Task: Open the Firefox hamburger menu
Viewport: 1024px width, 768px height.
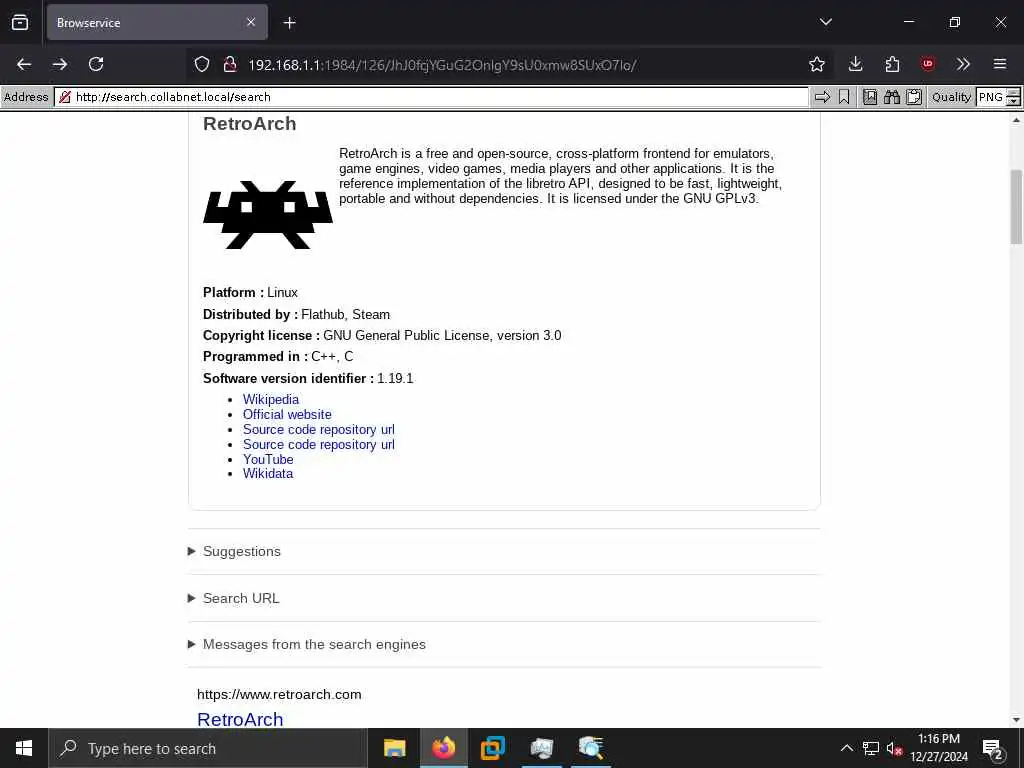Action: click(1000, 64)
